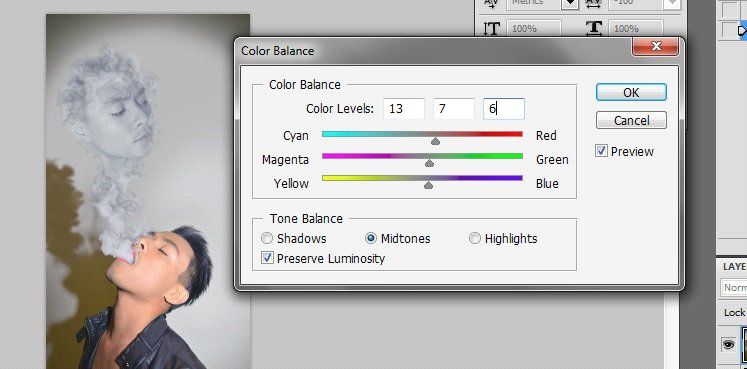Switch to the Layers panel tab
Image resolution: width=747 pixels, height=369 pixels.
(734, 267)
